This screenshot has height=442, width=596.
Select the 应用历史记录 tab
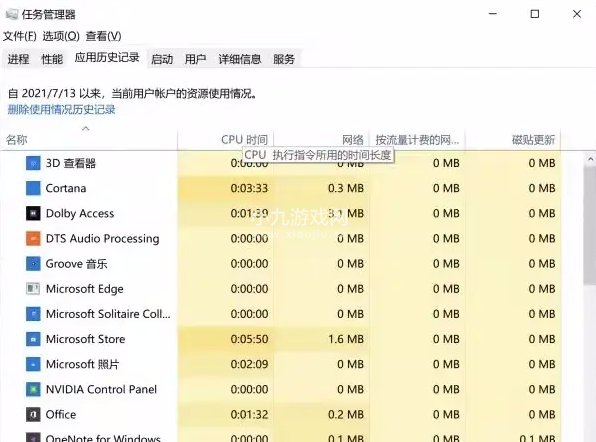107,58
